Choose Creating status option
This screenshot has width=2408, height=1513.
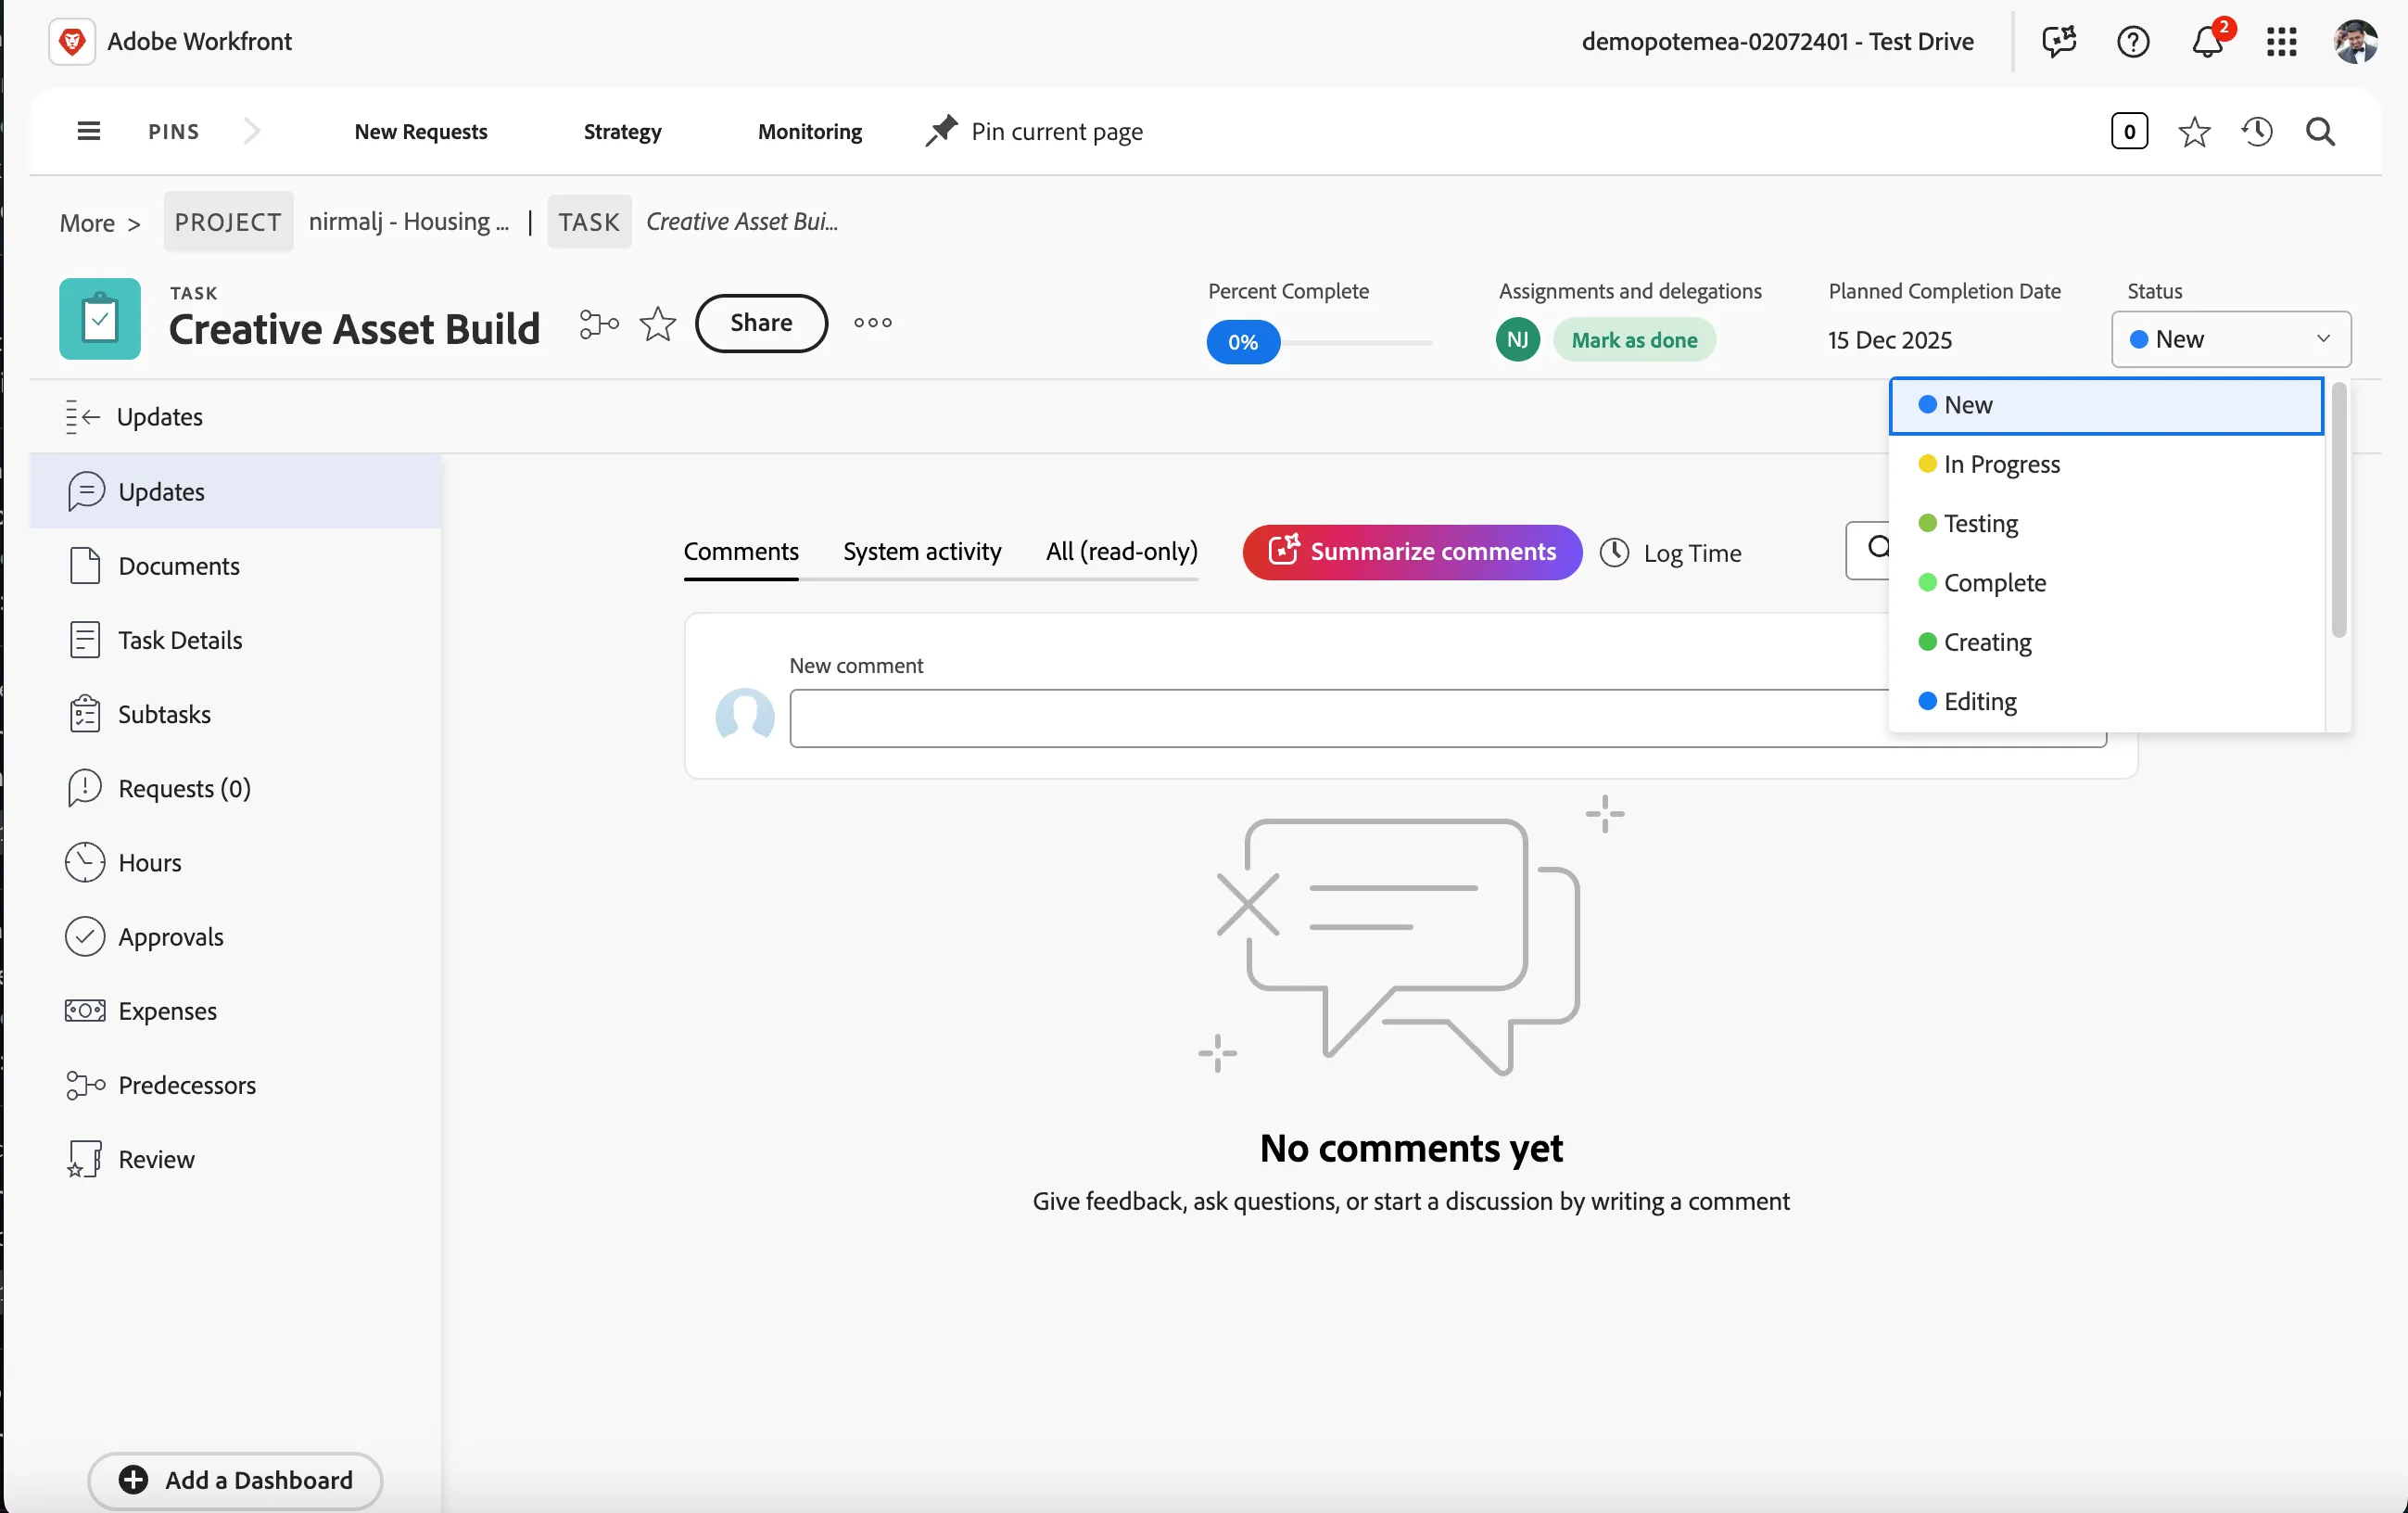pos(2105,642)
